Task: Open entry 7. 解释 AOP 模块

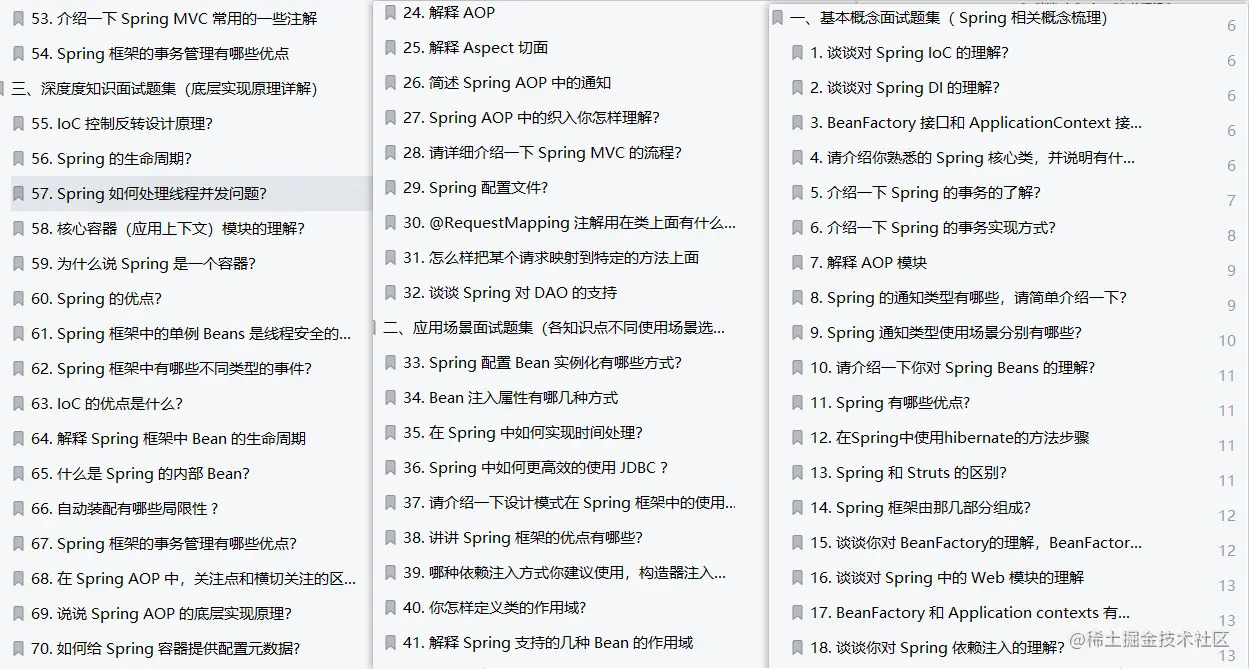Action: [868, 263]
